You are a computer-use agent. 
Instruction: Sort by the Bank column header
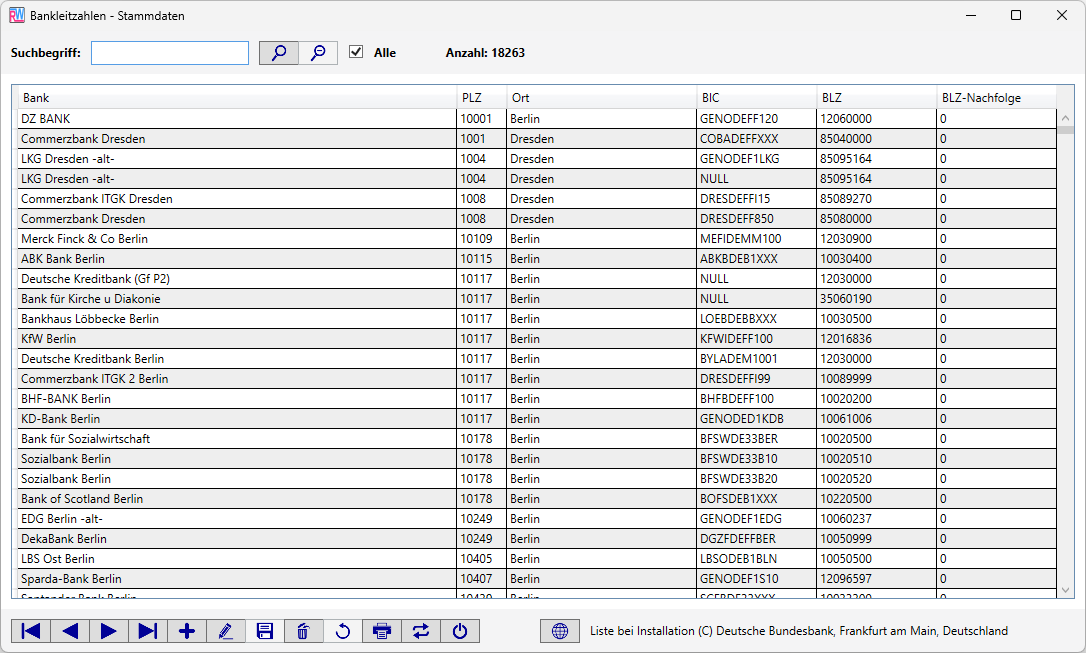[x=237, y=98]
